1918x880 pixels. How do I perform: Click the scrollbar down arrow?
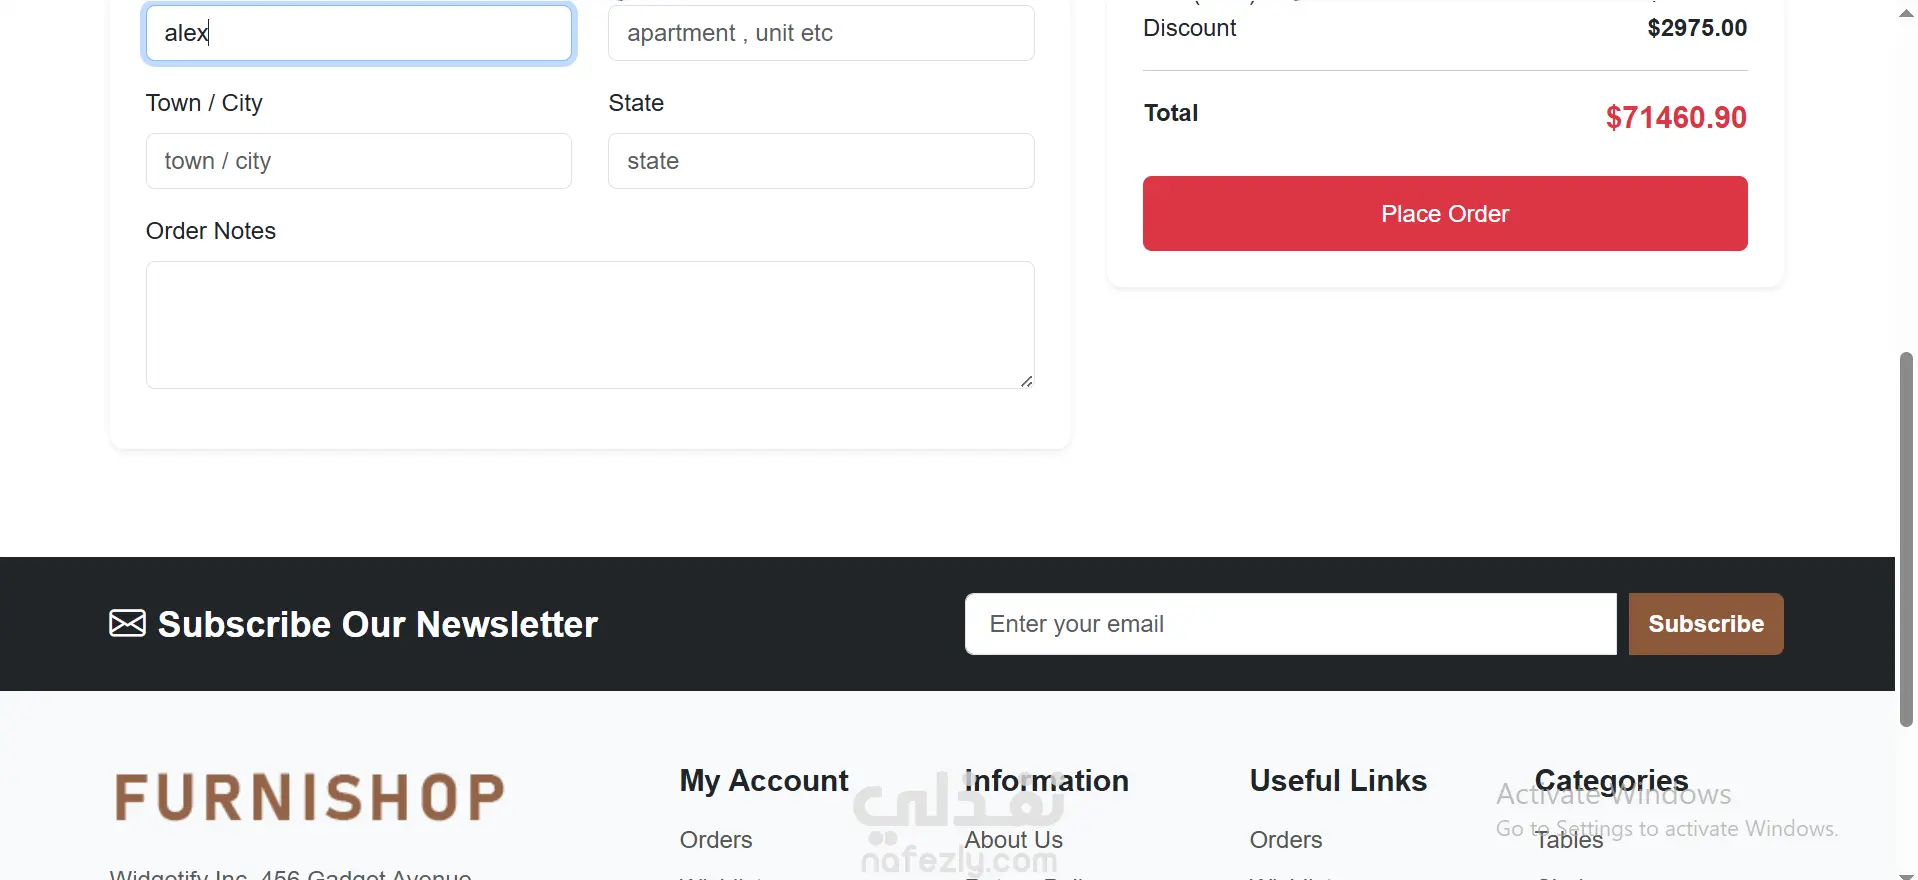(1906, 874)
